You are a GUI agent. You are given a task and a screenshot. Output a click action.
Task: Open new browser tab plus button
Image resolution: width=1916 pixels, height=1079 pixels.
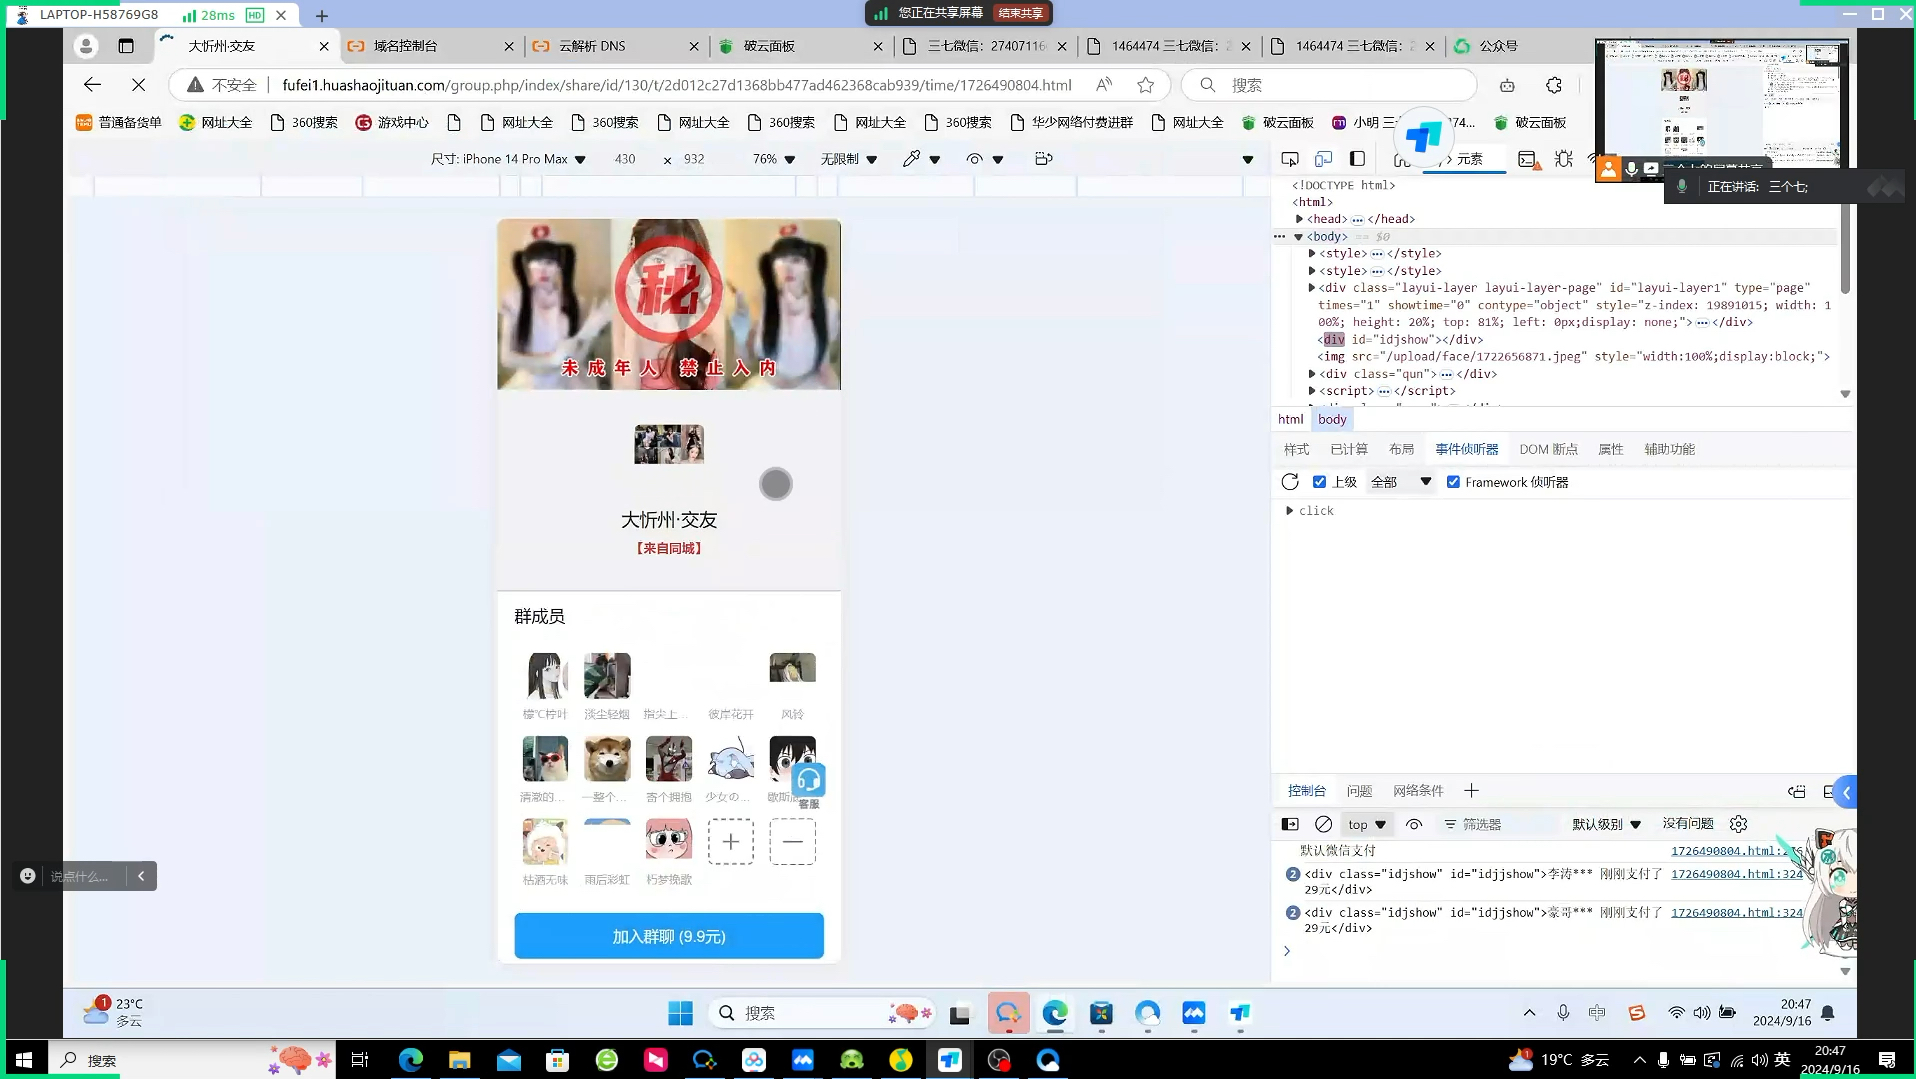(x=321, y=15)
